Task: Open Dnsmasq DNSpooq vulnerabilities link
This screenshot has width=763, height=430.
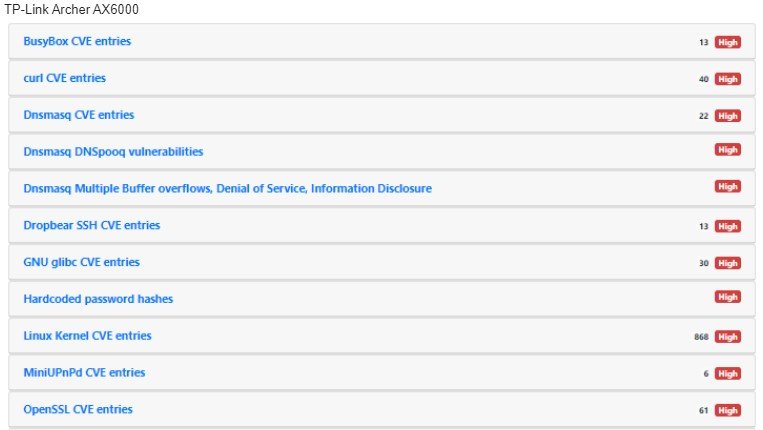Action: click(x=113, y=152)
